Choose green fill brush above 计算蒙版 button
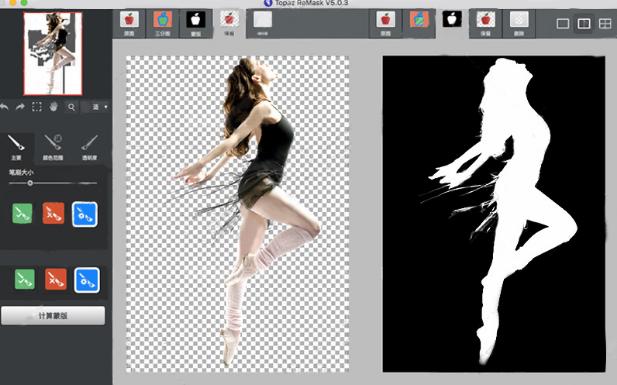This screenshot has width=617, height=385. pos(24,279)
